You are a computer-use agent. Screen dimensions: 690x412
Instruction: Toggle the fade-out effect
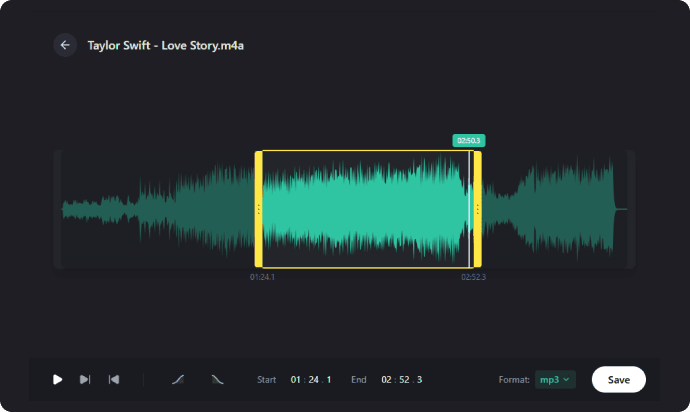coord(217,379)
